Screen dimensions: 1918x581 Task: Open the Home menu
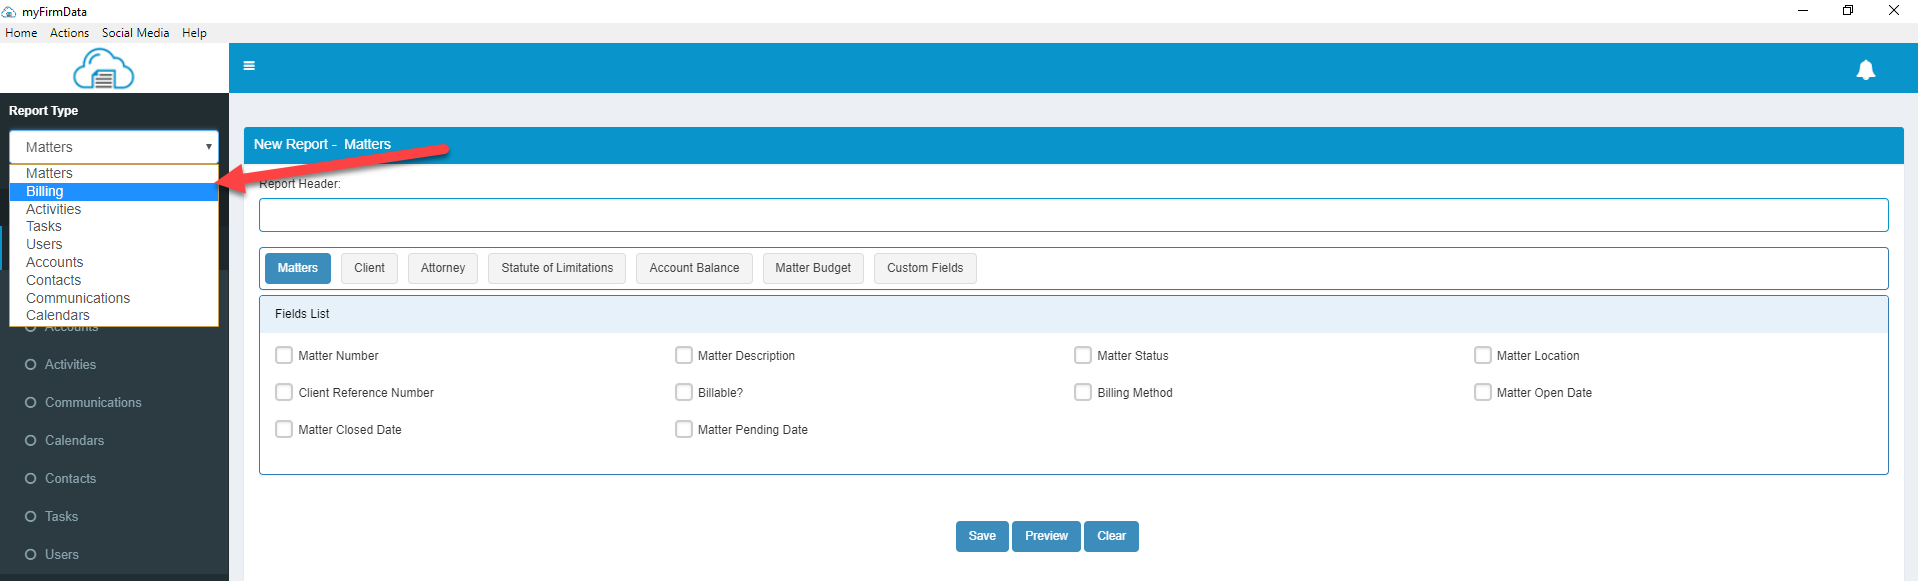21,33
